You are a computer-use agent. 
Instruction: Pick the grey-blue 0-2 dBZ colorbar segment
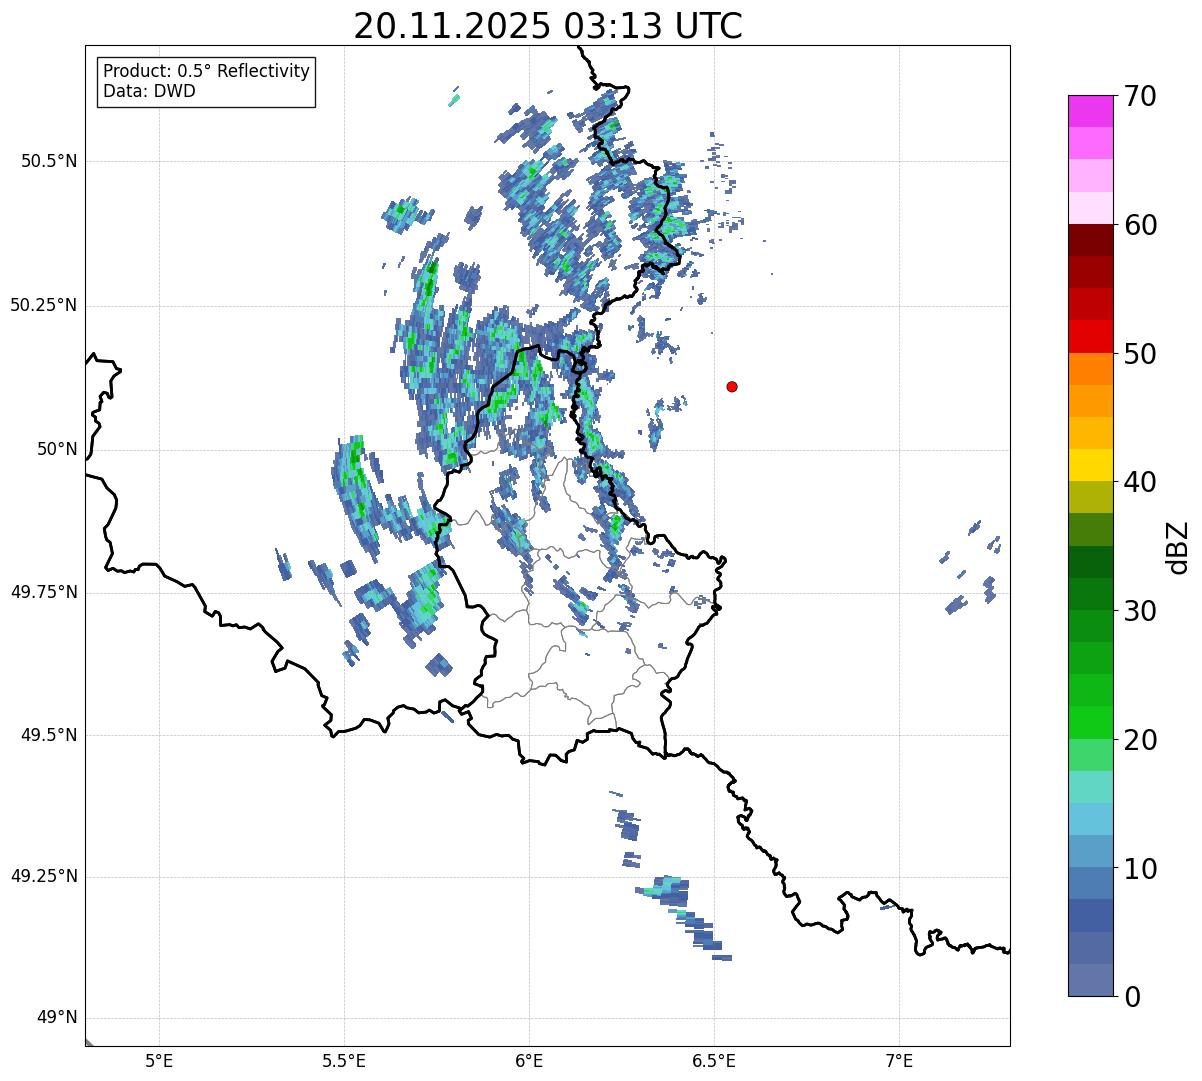(x=1091, y=980)
